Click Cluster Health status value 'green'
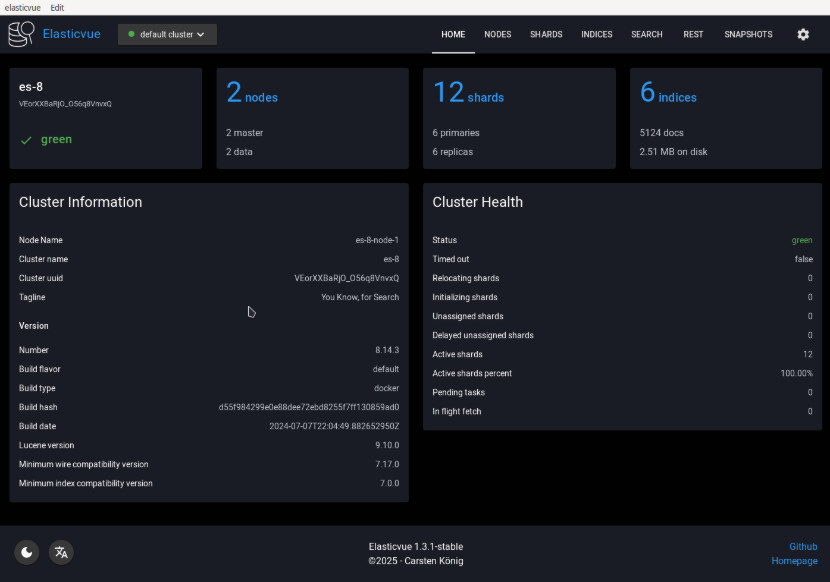This screenshot has width=830, height=582. (802, 240)
